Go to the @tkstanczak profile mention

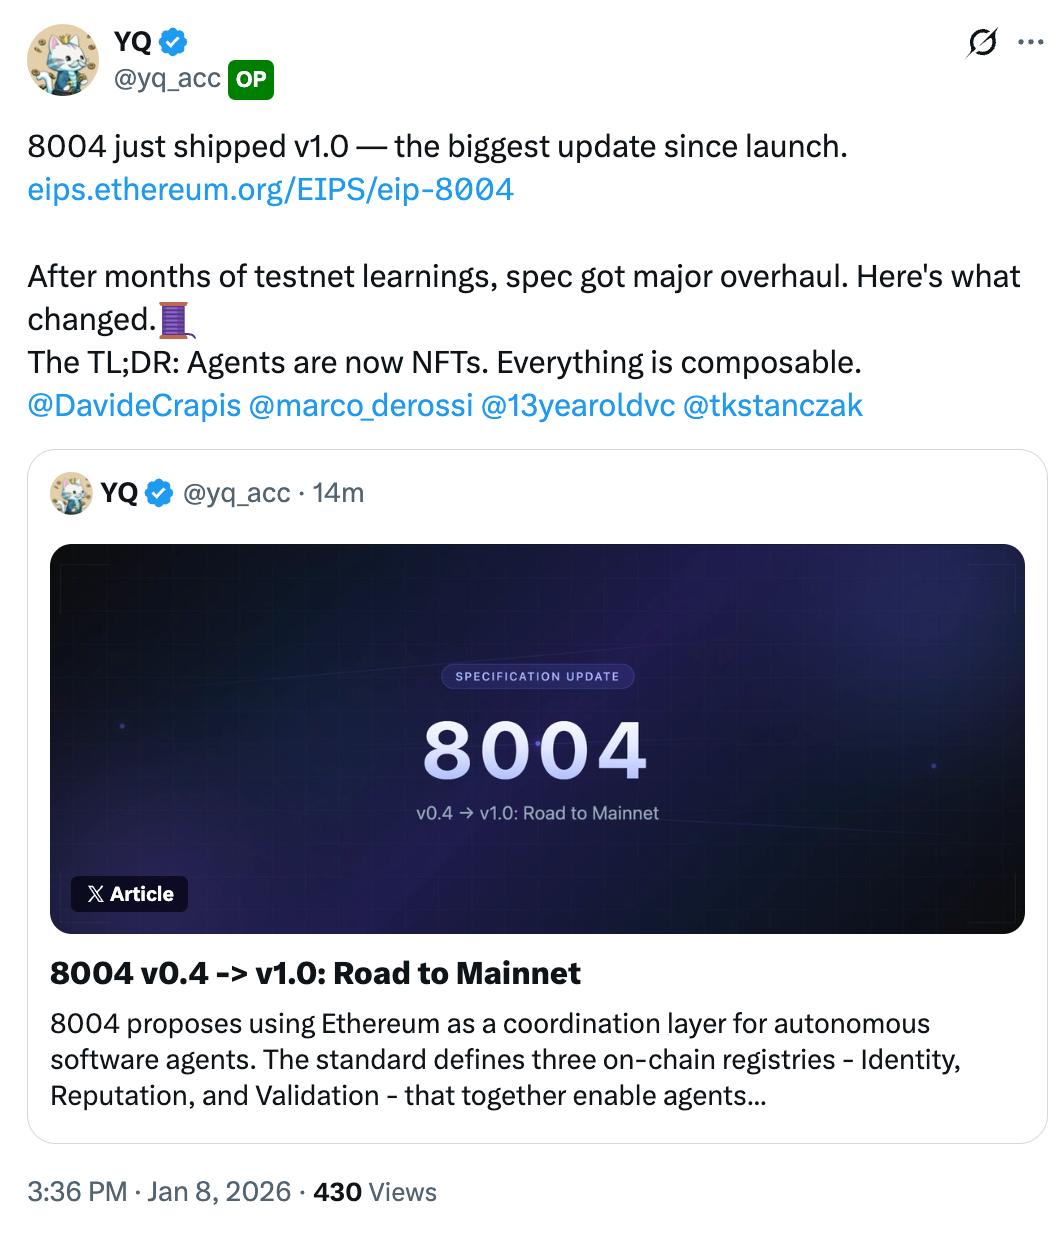click(x=772, y=405)
